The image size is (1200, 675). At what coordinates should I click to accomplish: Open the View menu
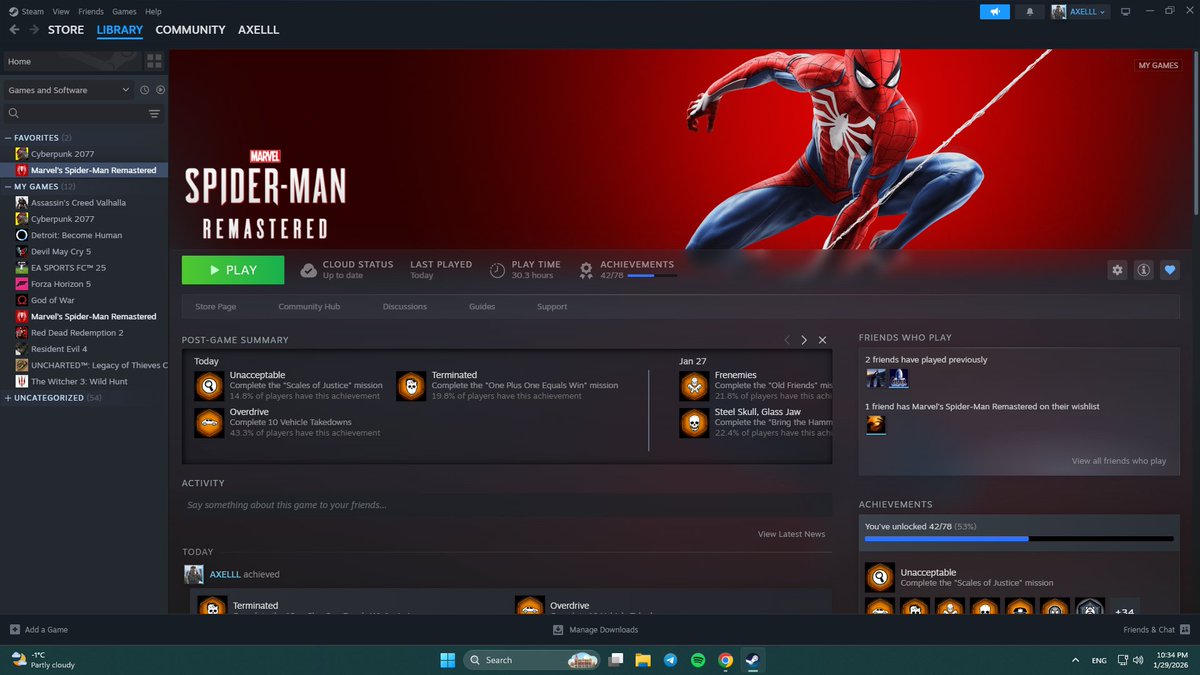(x=61, y=11)
